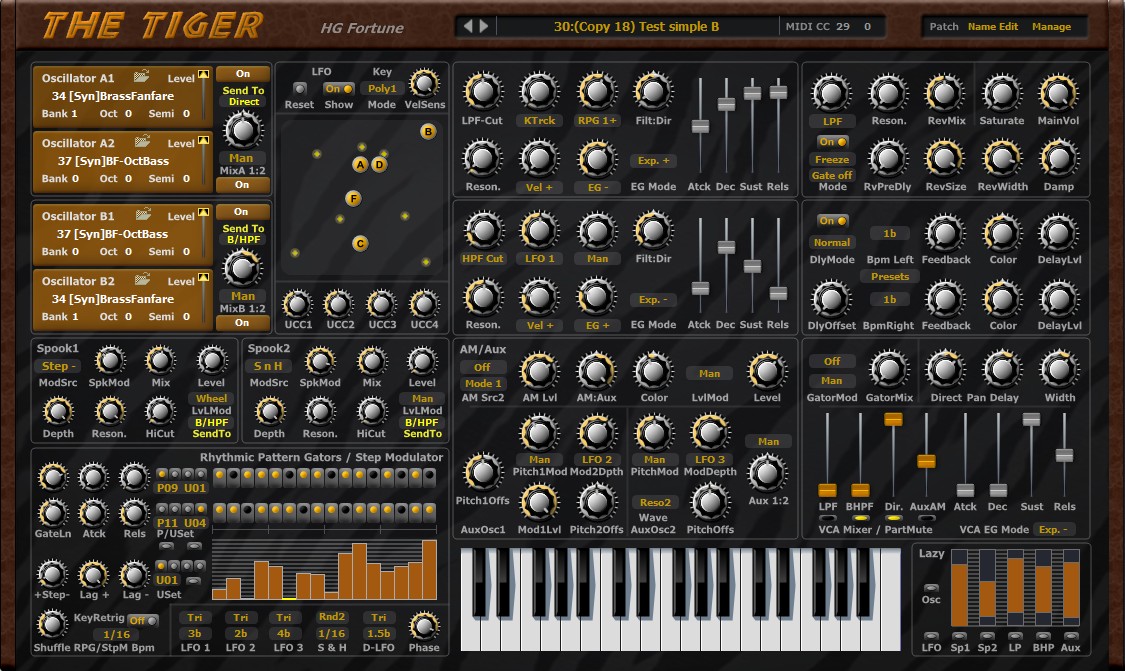Open the Patch menu
This screenshot has height=671, width=1125.
point(943,27)
